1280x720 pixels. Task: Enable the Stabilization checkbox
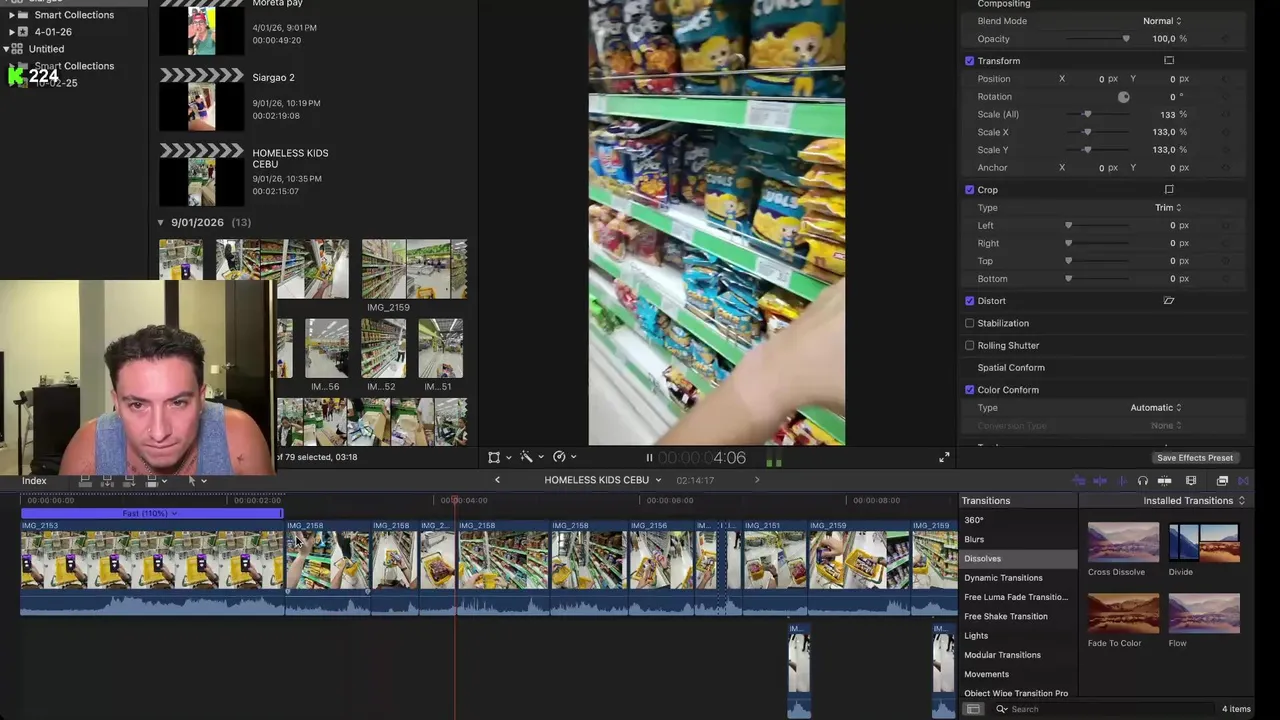coord(969,323)
